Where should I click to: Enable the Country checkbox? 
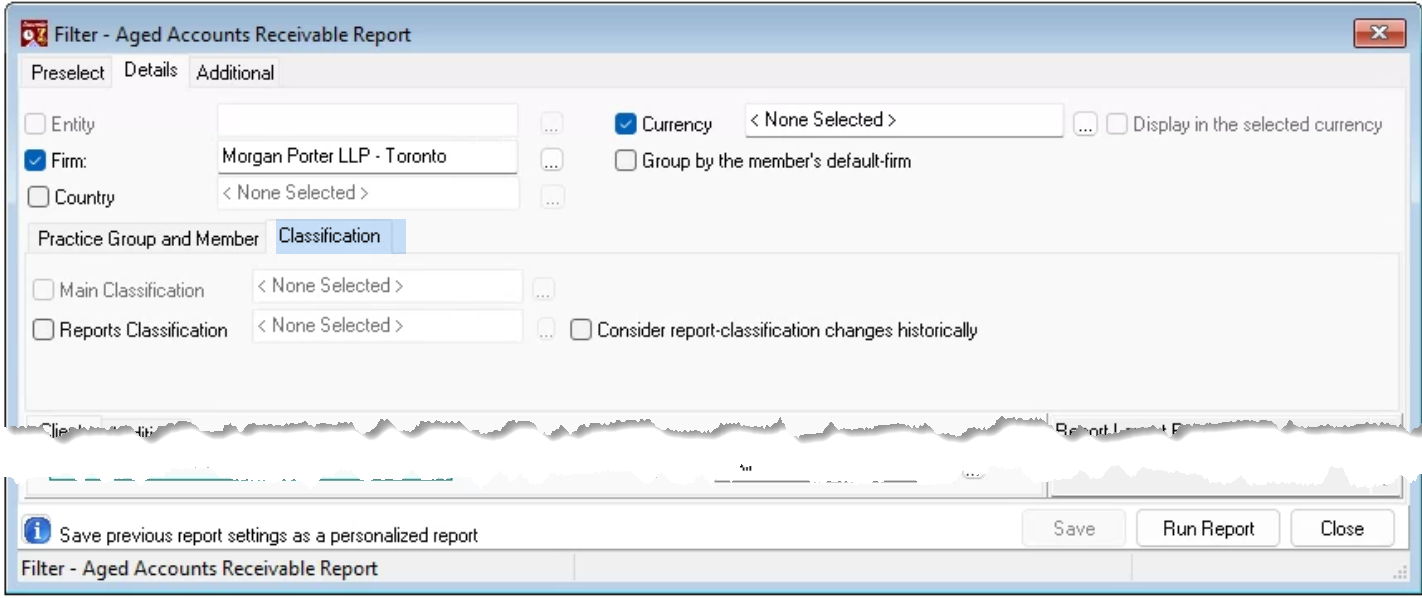click(38, 197)
